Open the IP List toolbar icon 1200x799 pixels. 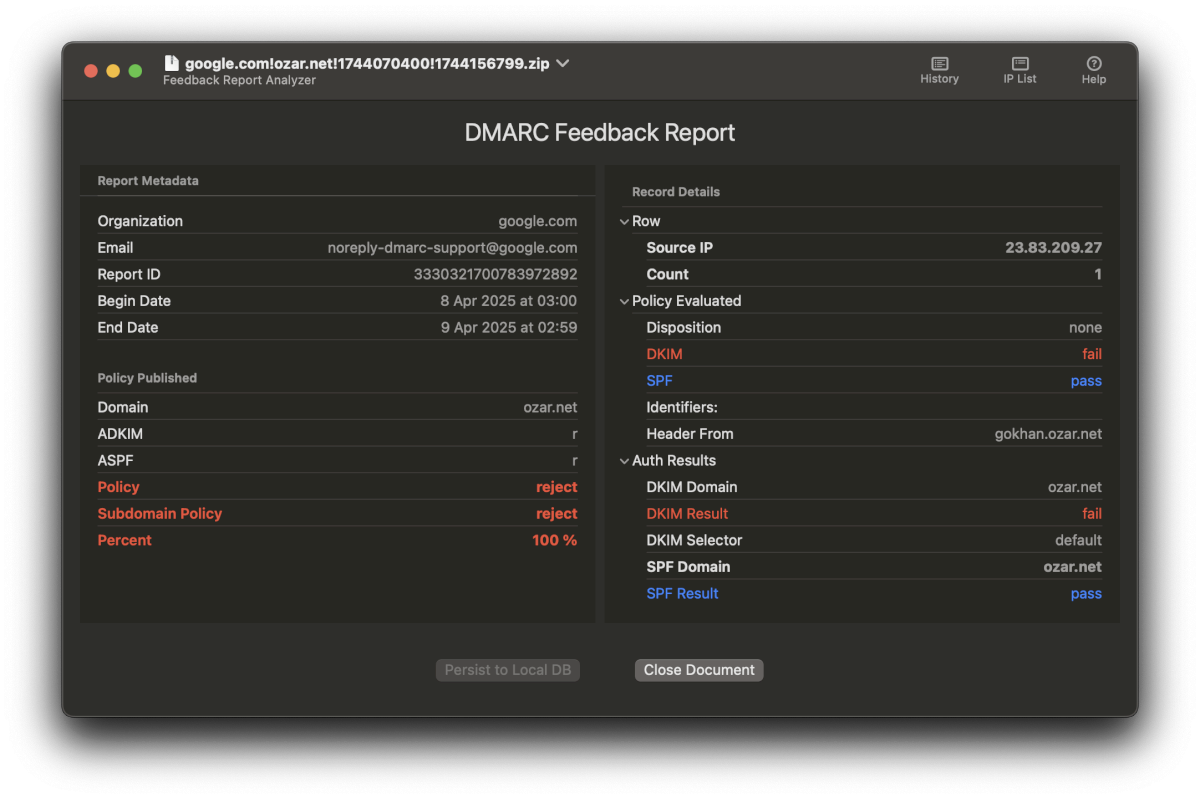pyautogui.click(x=1019, y=64)
